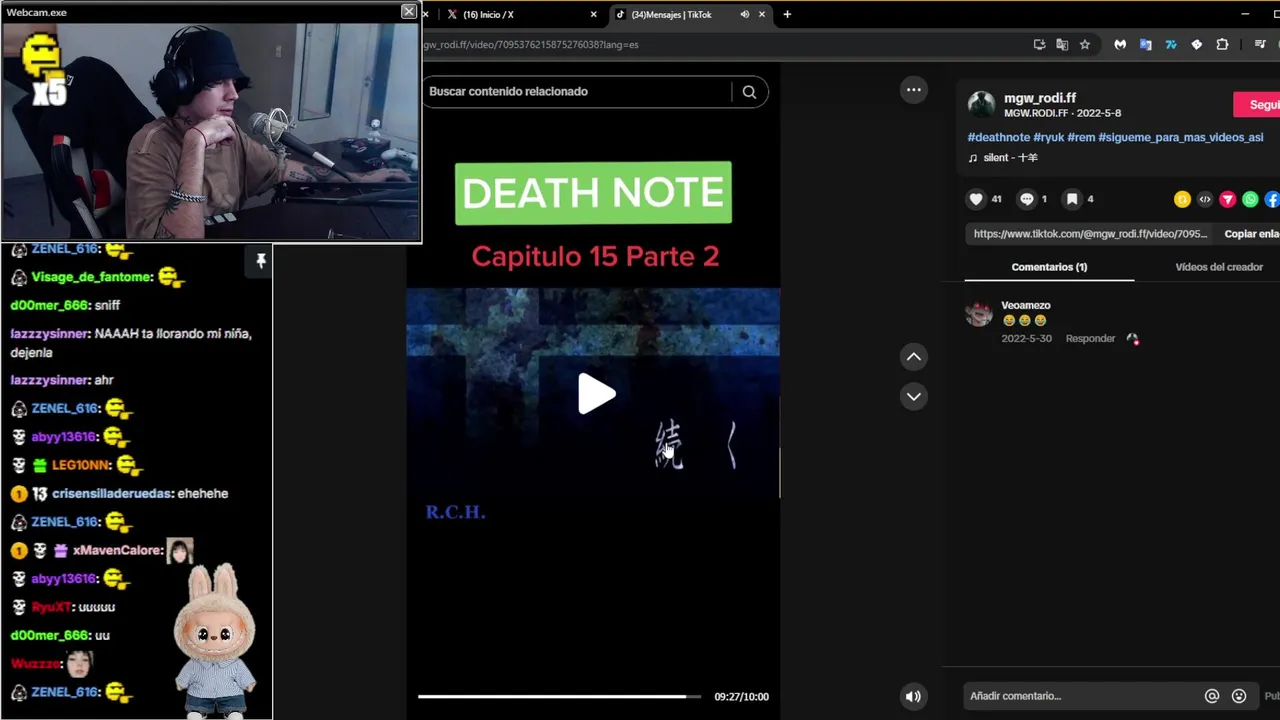Image resolution: width=1280 pixels, height=720 pixels.
Task: Open the mgw_rodi.ff username link
Action: tap(1040, 98)
